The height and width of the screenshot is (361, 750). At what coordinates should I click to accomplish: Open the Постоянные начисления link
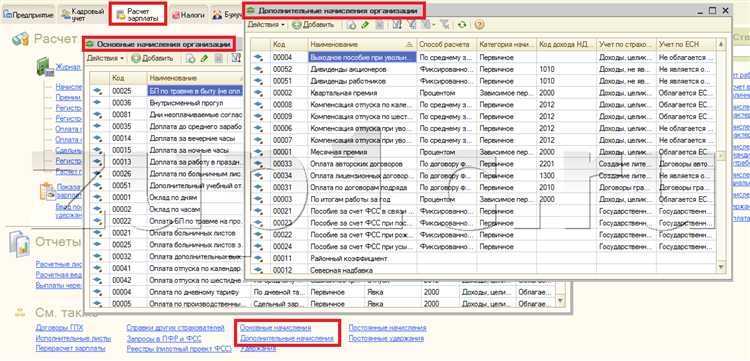pos(387,328)
